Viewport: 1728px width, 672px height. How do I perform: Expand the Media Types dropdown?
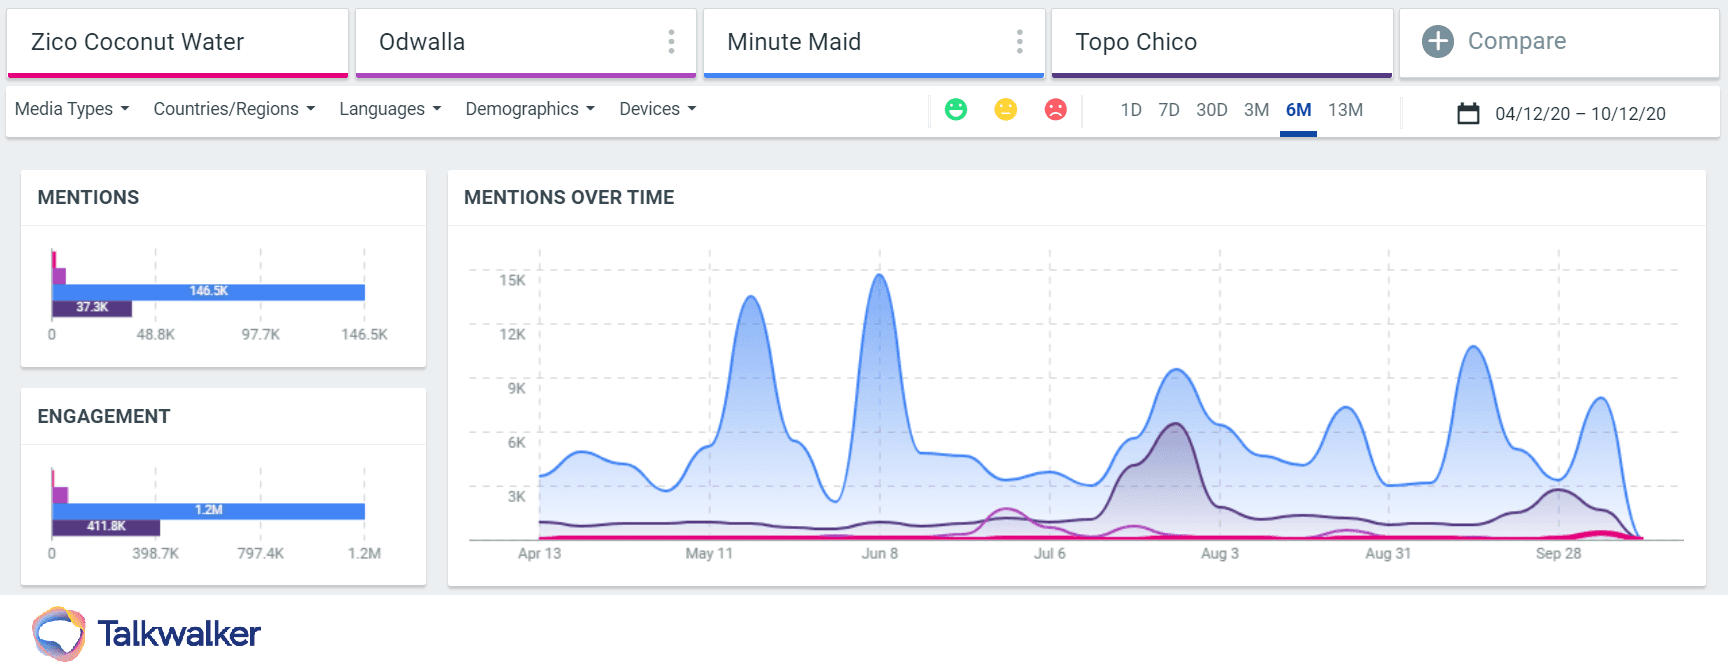click(72, 109)
